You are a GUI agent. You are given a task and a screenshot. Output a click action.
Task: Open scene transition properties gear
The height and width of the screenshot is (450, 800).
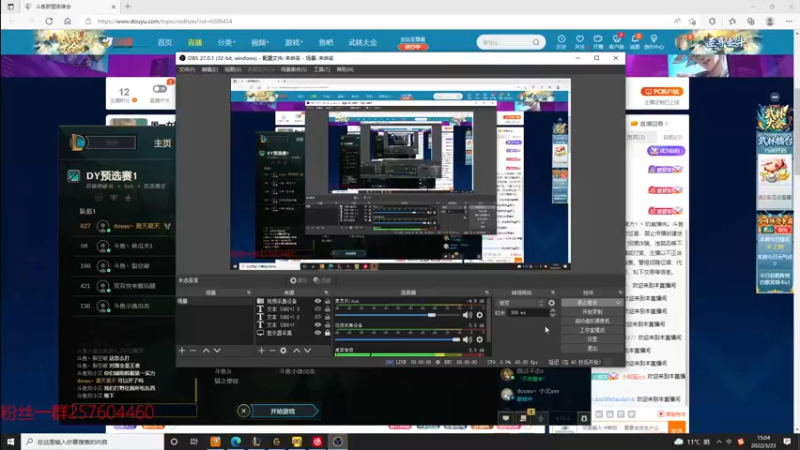click(552, 303)
